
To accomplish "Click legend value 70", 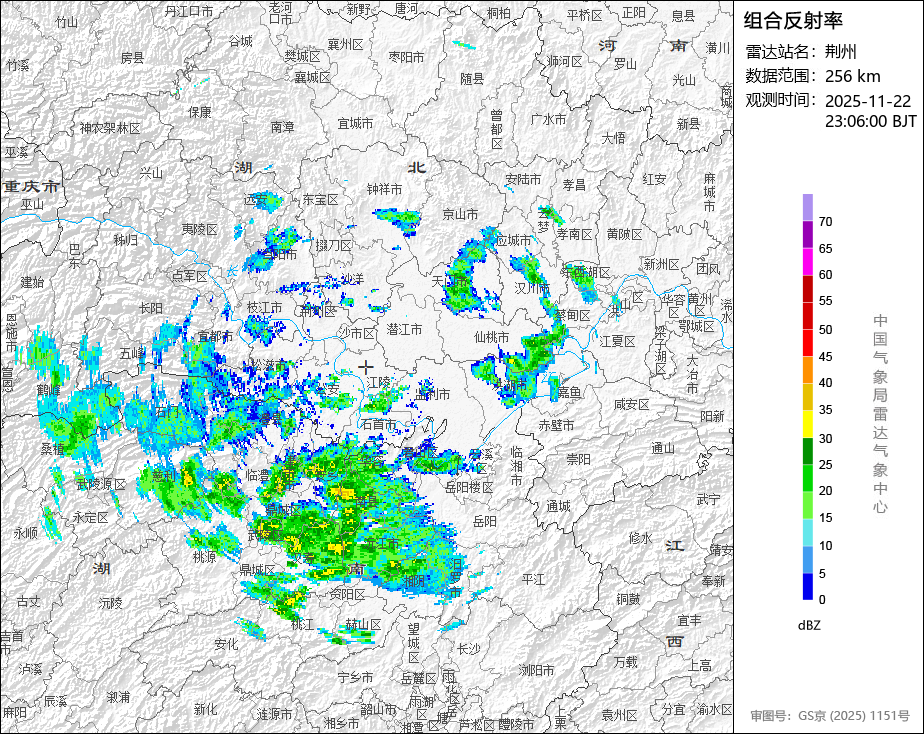I will pyautogui.click(x=825, y=221).
